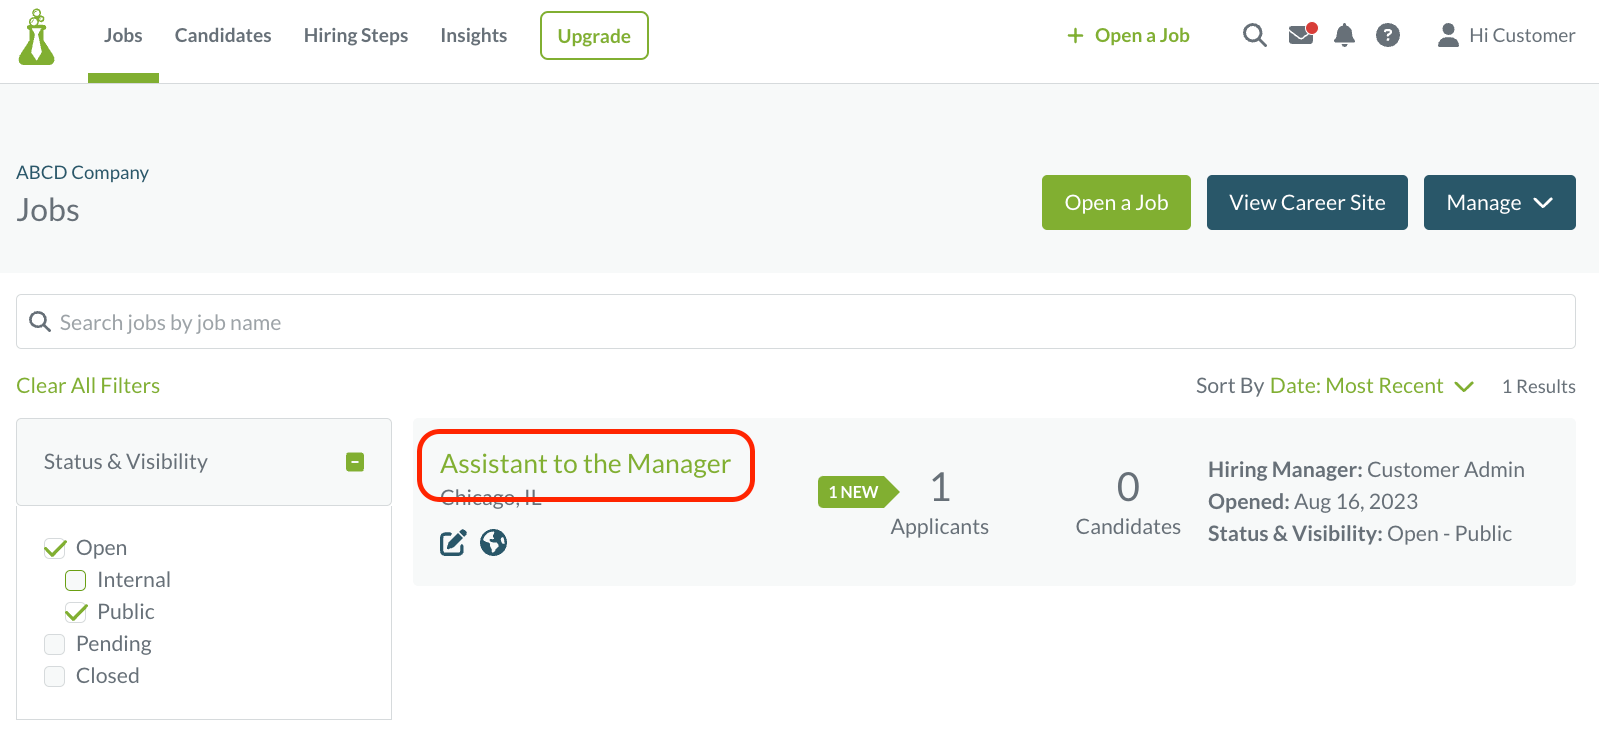This screenshot has height=734, width=1599.
Task: Open help using the question mark icon
Action: (x=1388, y=35)
